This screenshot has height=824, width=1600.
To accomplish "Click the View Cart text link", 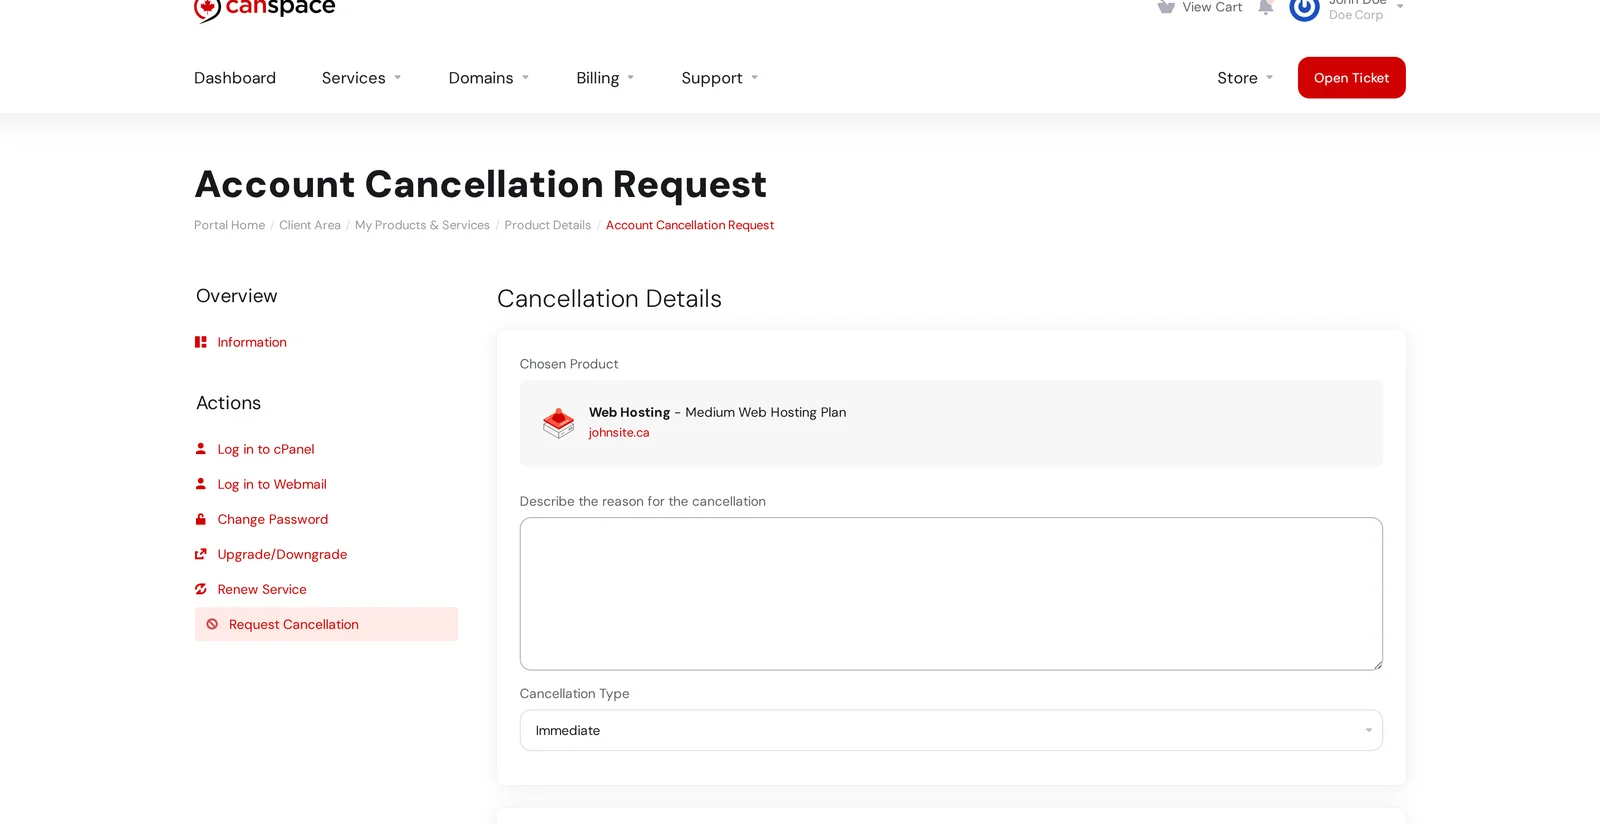I will click(x=1212, y=7).
